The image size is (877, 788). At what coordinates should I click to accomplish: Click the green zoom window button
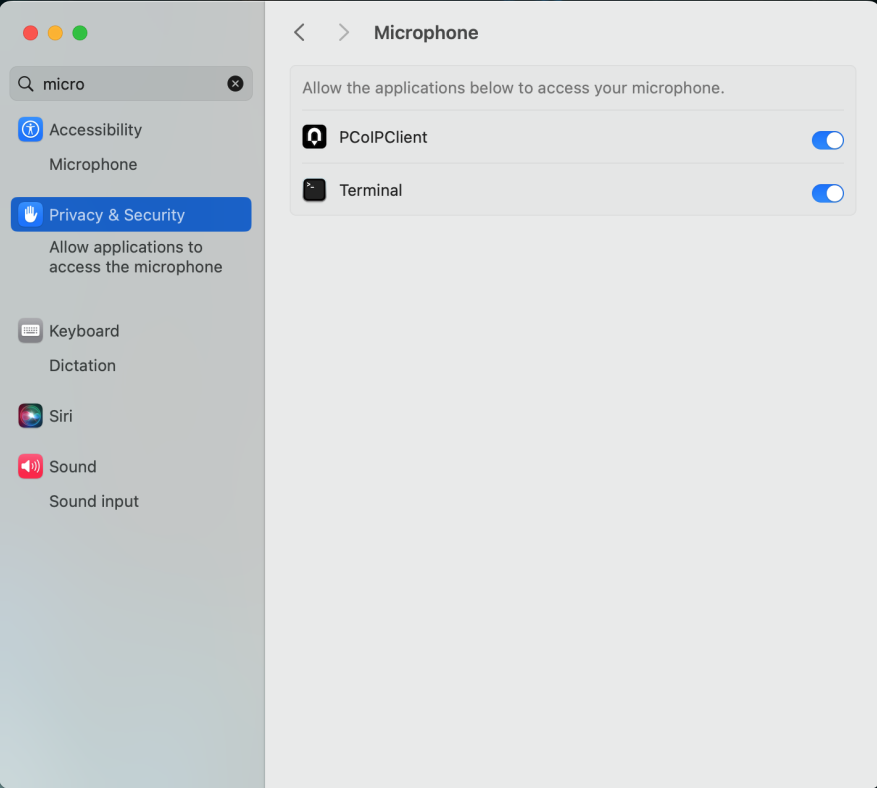tap(80, 33)
